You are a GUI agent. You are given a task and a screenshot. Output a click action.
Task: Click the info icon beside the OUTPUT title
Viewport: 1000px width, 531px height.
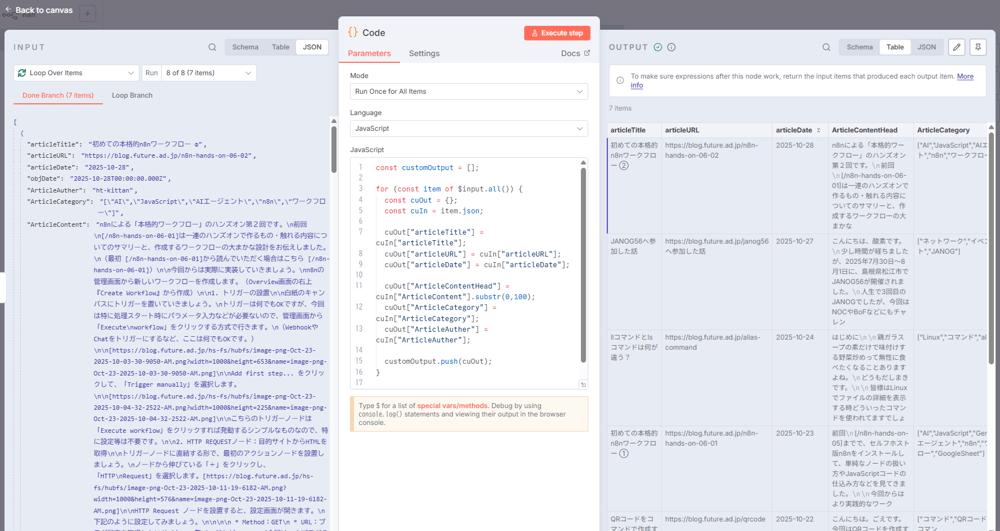(671, 47)
